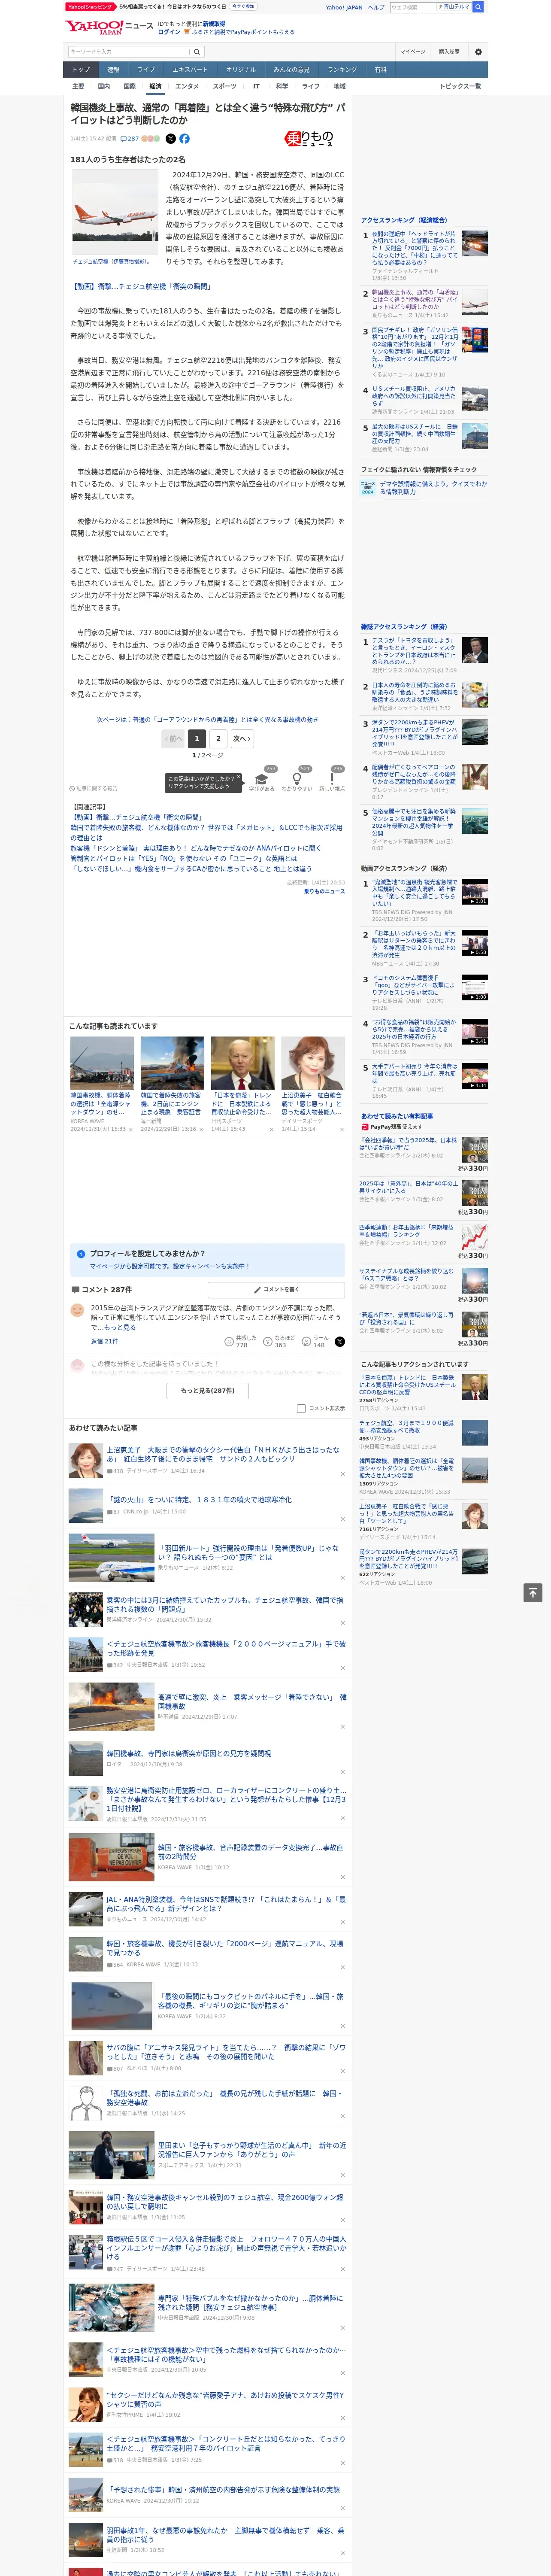
Task: Open 上沼恵美子 大阪までの衝撃のタクシー代 article
Action: [223, 1454]
